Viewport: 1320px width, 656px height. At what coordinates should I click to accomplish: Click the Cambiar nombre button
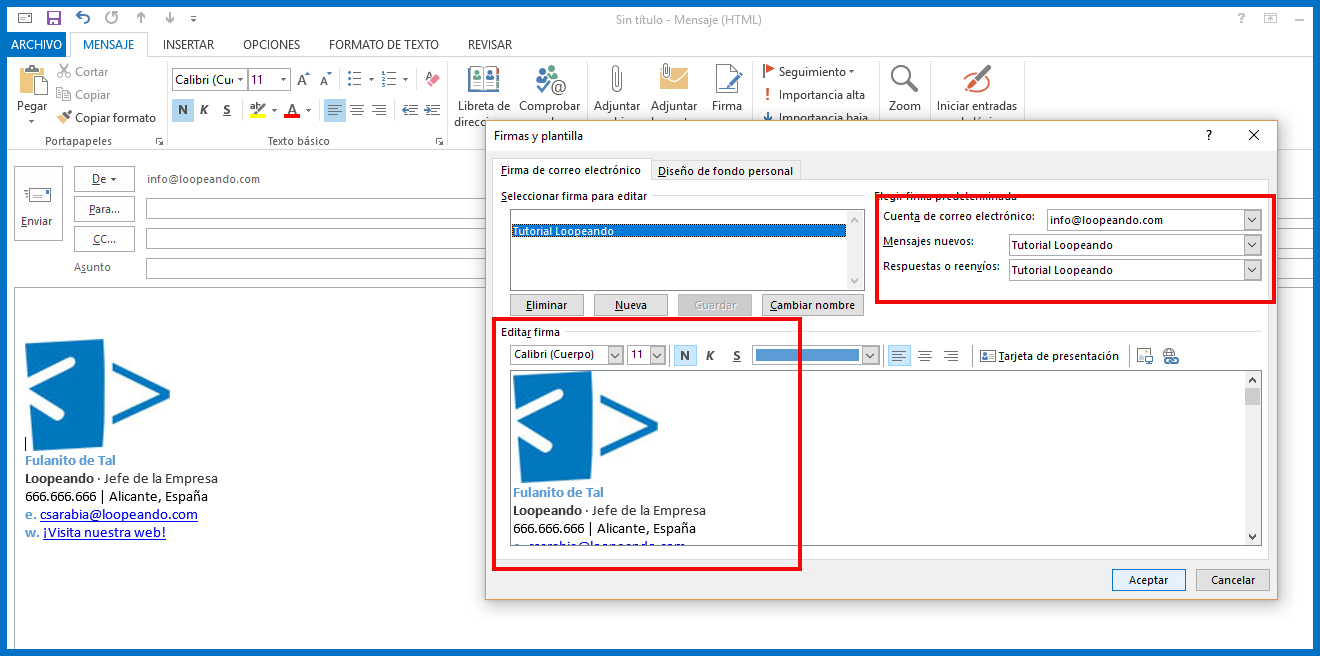click(x=812, y=305)
